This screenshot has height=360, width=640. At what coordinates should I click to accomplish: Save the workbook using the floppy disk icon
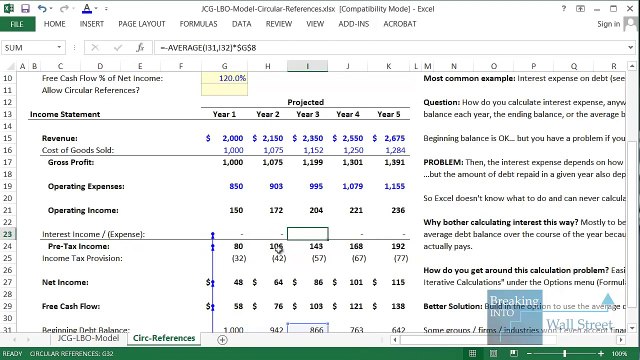pyautogui.click(x=25, y=8)
